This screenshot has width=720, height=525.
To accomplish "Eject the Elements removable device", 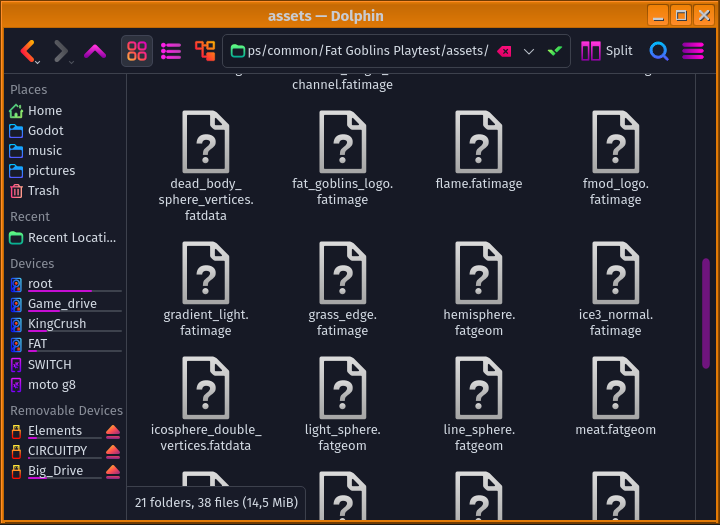I will pyautogui.click(x=113, y=431).
